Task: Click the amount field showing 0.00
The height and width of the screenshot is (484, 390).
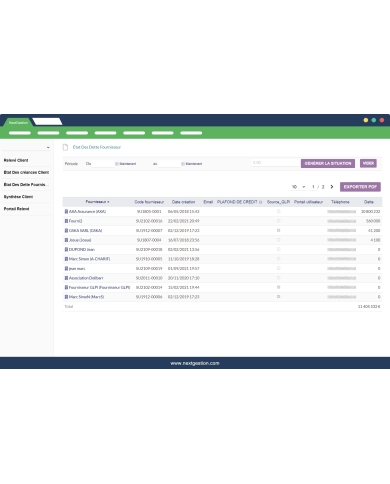Action: [275, 163]
